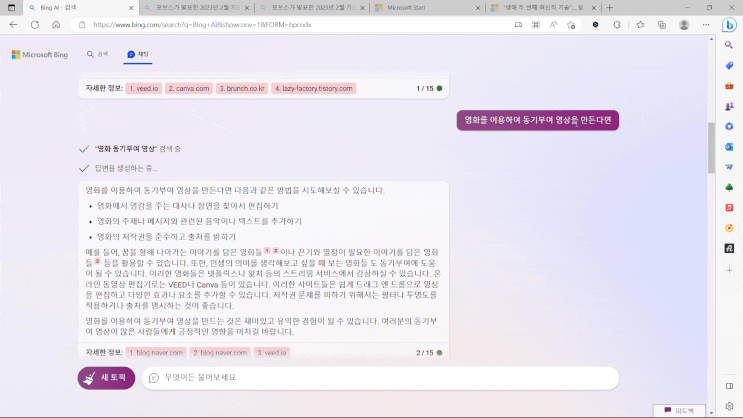Open the 3. brunch.co.kr source link
743x418 pixels.
click(242, 88)
